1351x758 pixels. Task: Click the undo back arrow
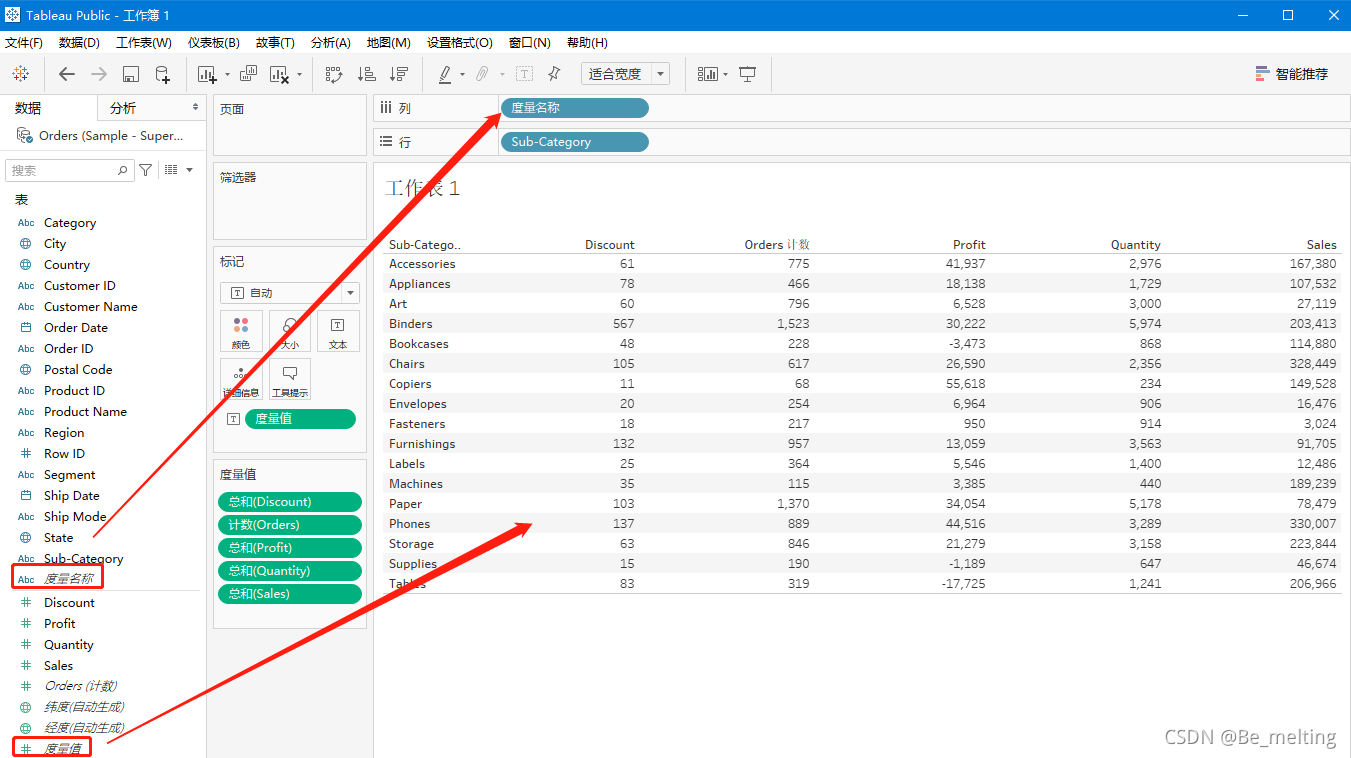pyautogui.click(x=67, y=74)
